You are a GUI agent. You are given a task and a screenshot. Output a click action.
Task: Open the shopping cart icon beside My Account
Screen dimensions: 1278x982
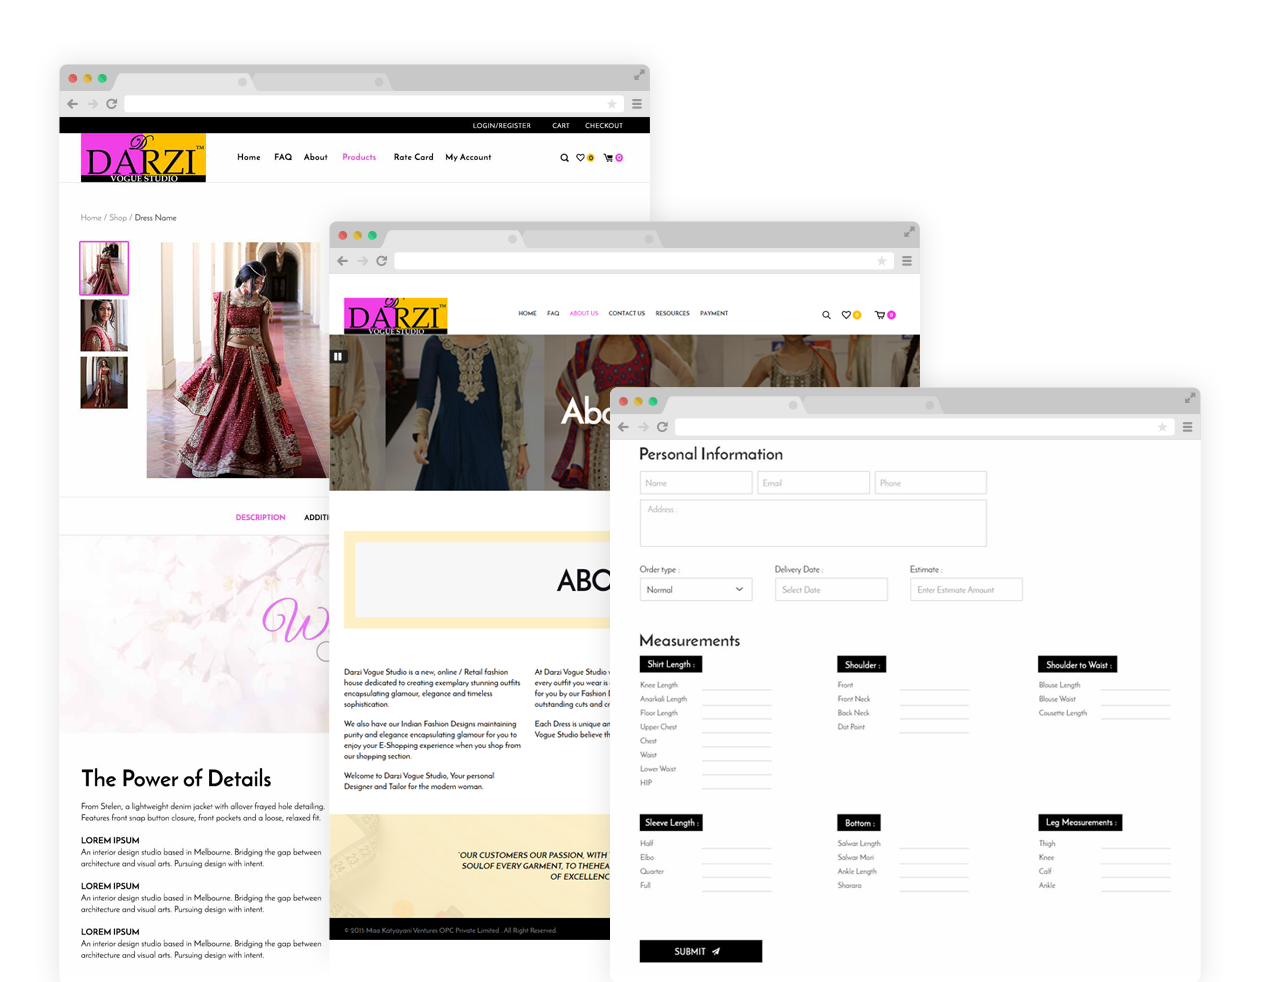pyautogui.click(x=608, y=158)
